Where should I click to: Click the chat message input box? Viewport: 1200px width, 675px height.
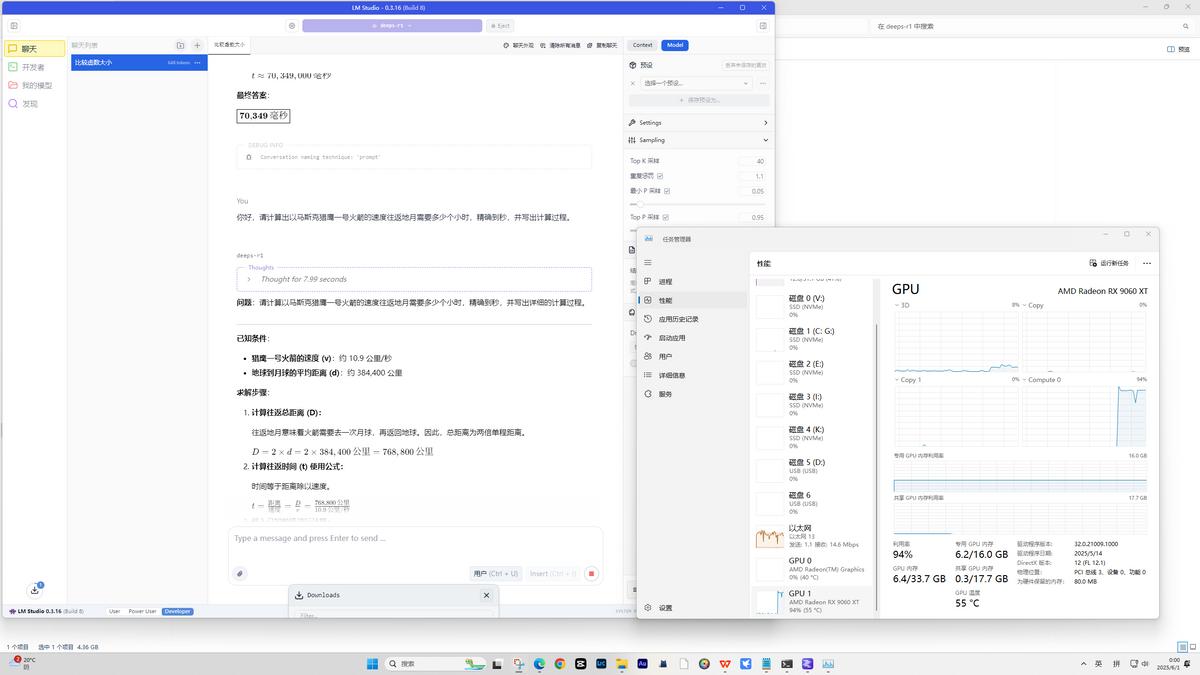point(415,540)
